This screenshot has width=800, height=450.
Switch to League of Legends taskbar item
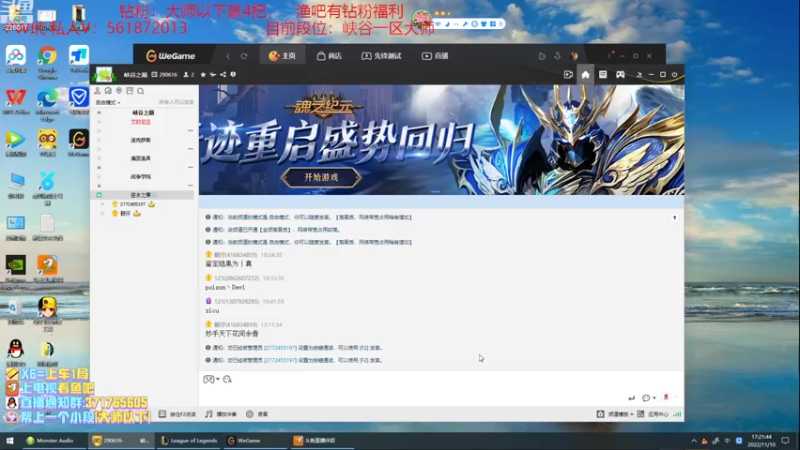point(189,440)
